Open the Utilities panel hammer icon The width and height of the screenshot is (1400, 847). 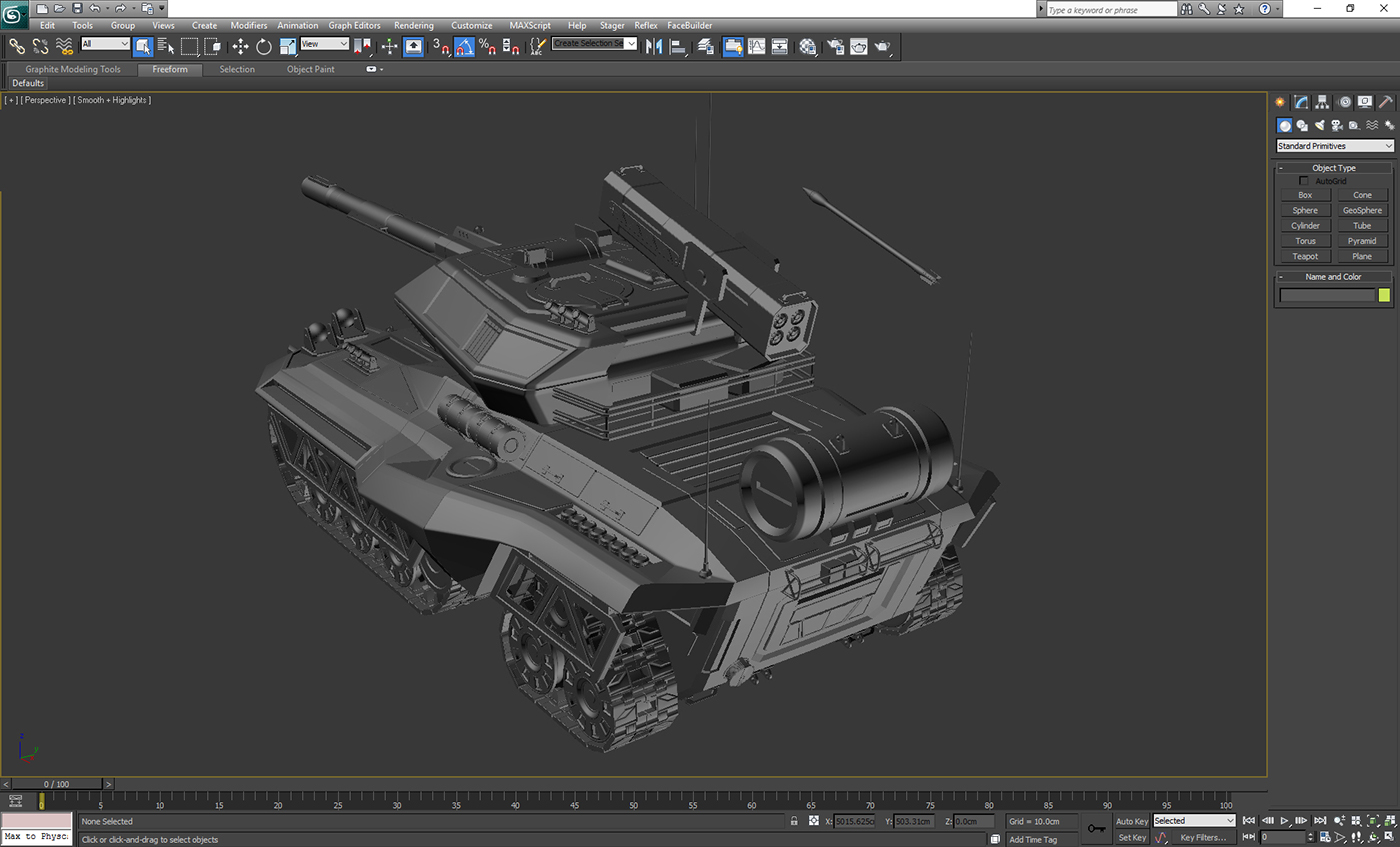click(x=1385, y=101)
